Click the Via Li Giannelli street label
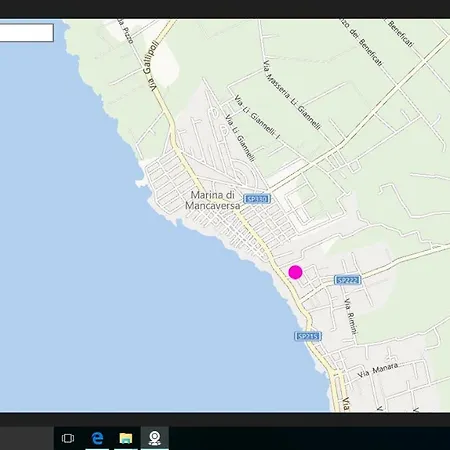The height and width of the screenshot is (450, 450). 240,138
